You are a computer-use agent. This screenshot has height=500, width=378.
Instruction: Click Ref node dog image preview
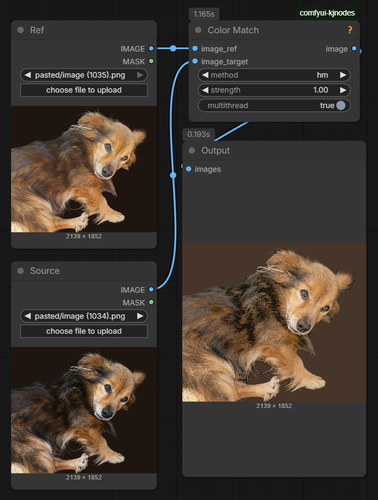pyautogui.click(x=84, y=169)
